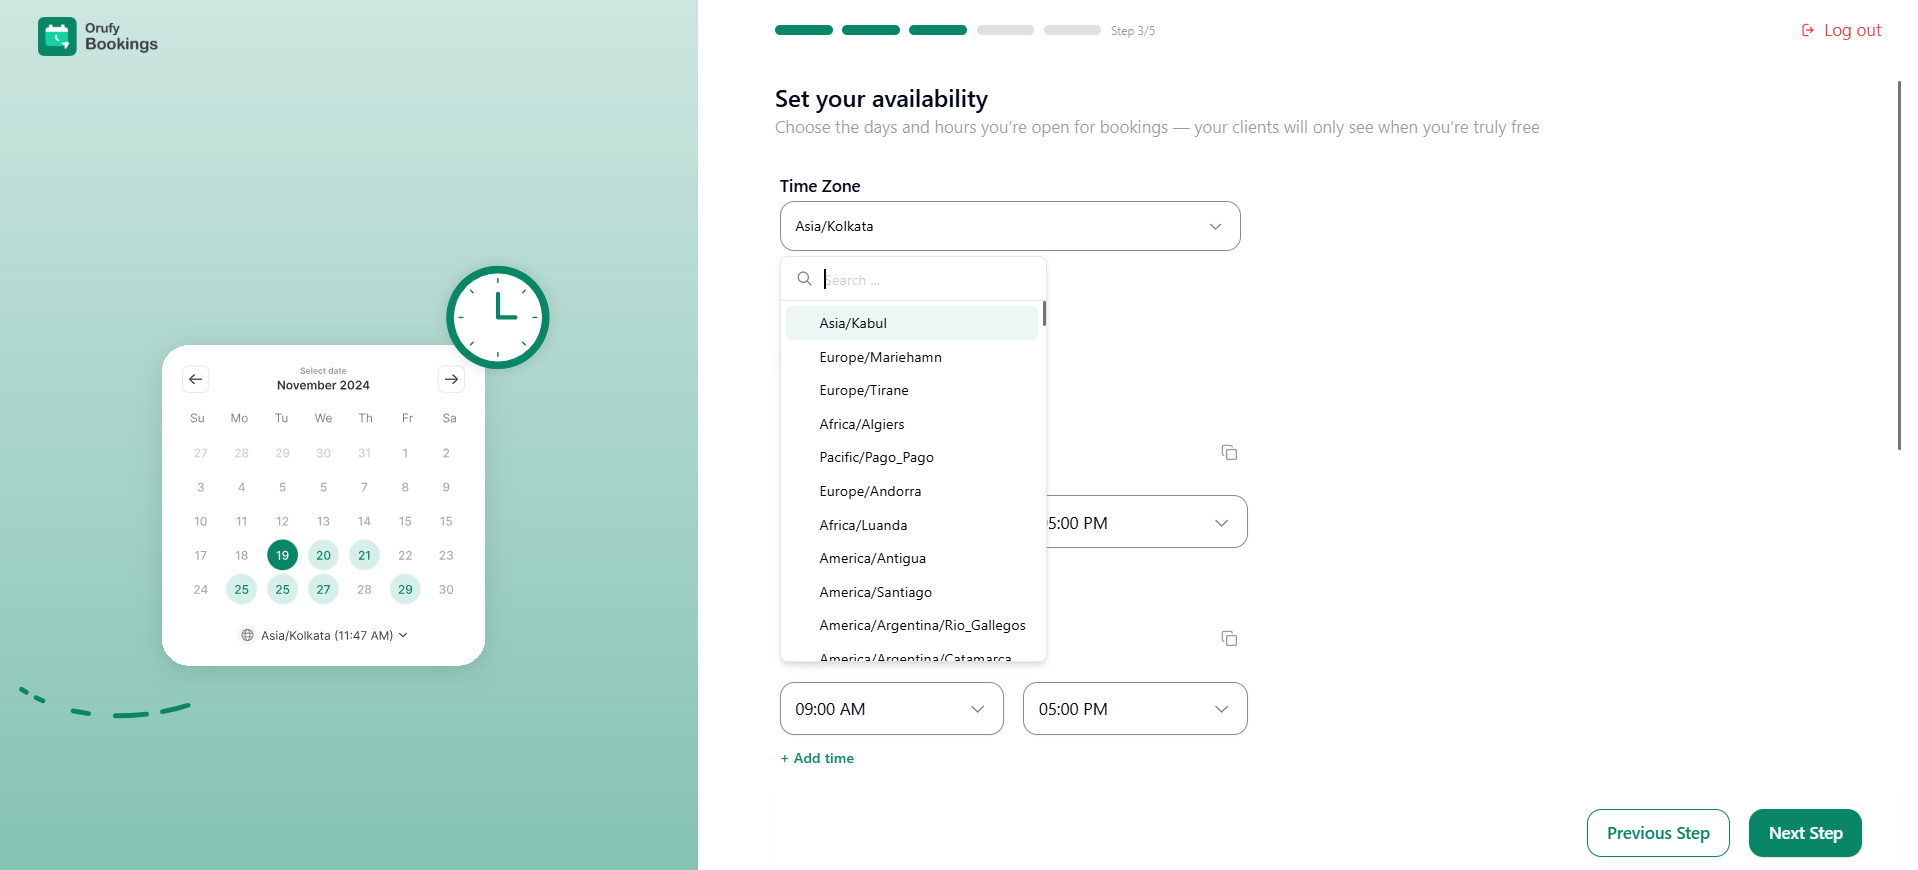Copy time slots using the lower copy icon

pyautogui.click(x=1228, y=638)
